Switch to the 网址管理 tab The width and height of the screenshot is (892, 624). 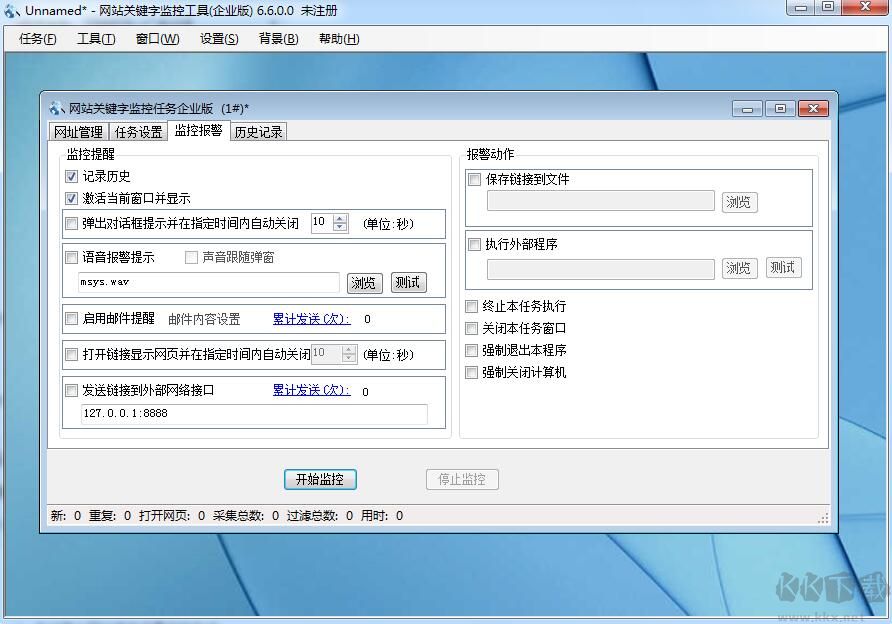point(79,132)
